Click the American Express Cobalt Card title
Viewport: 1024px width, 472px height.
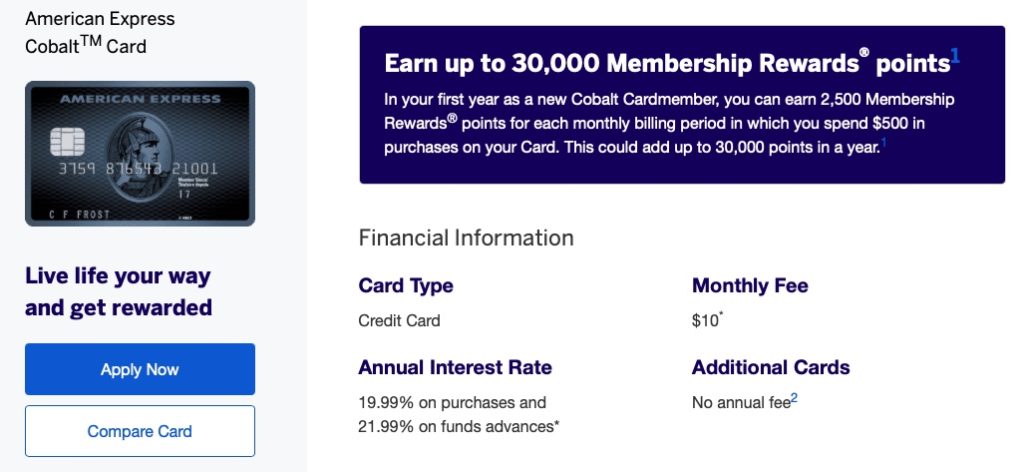pos(100,32)
